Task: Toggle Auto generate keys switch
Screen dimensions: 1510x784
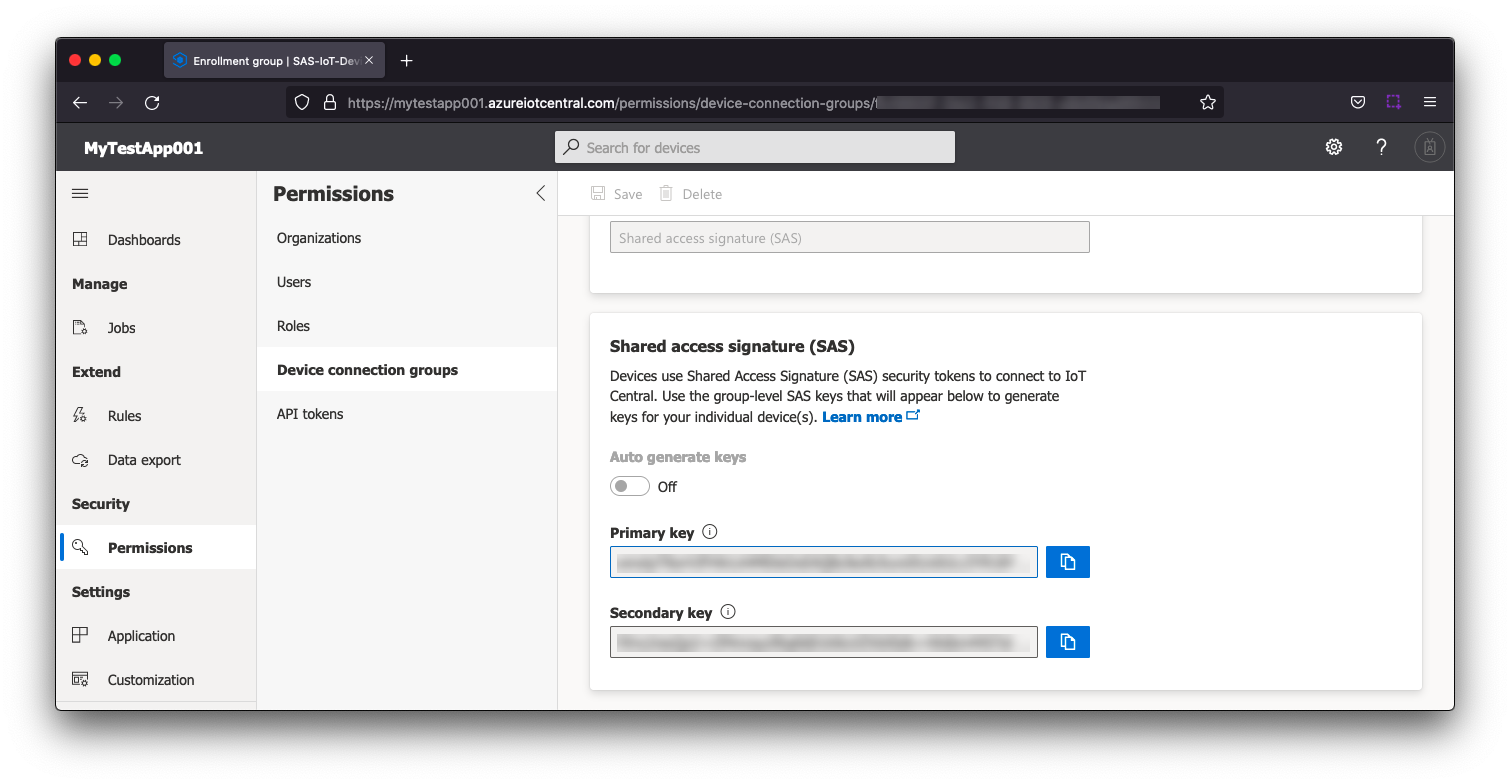Action: click(x=630, y=486)
